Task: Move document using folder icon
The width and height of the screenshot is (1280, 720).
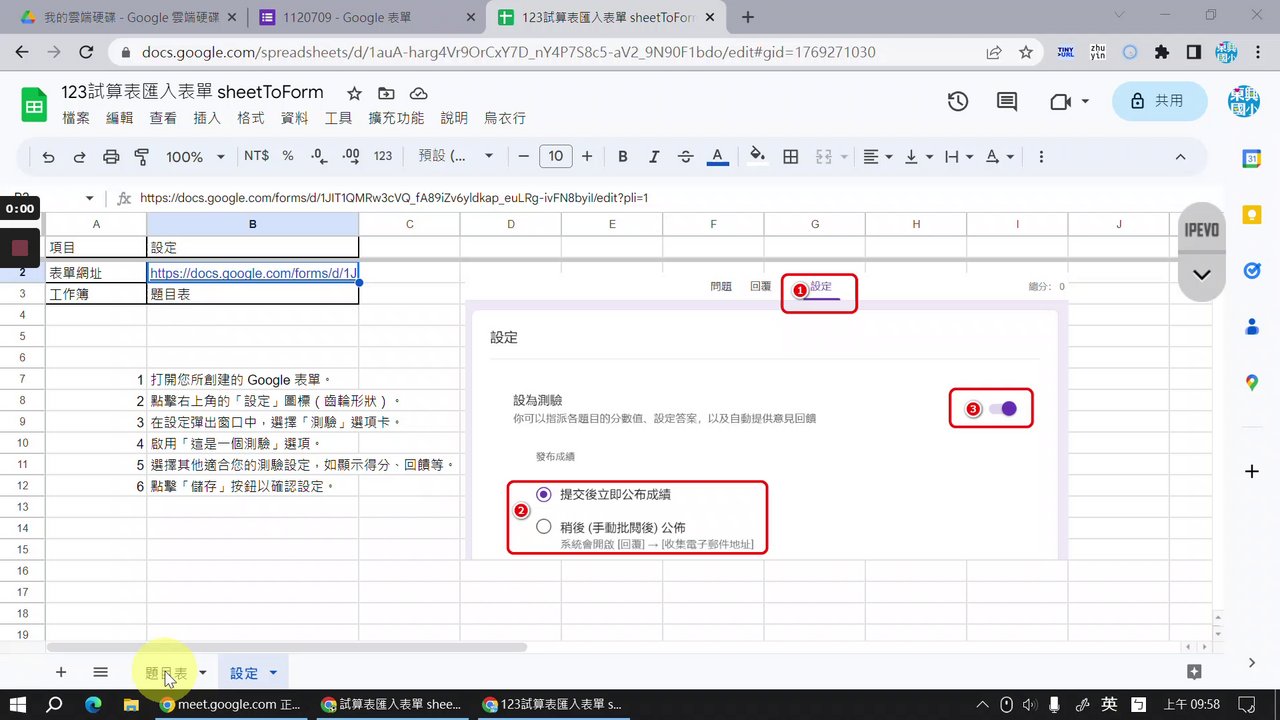Action: tap(386, 93)
